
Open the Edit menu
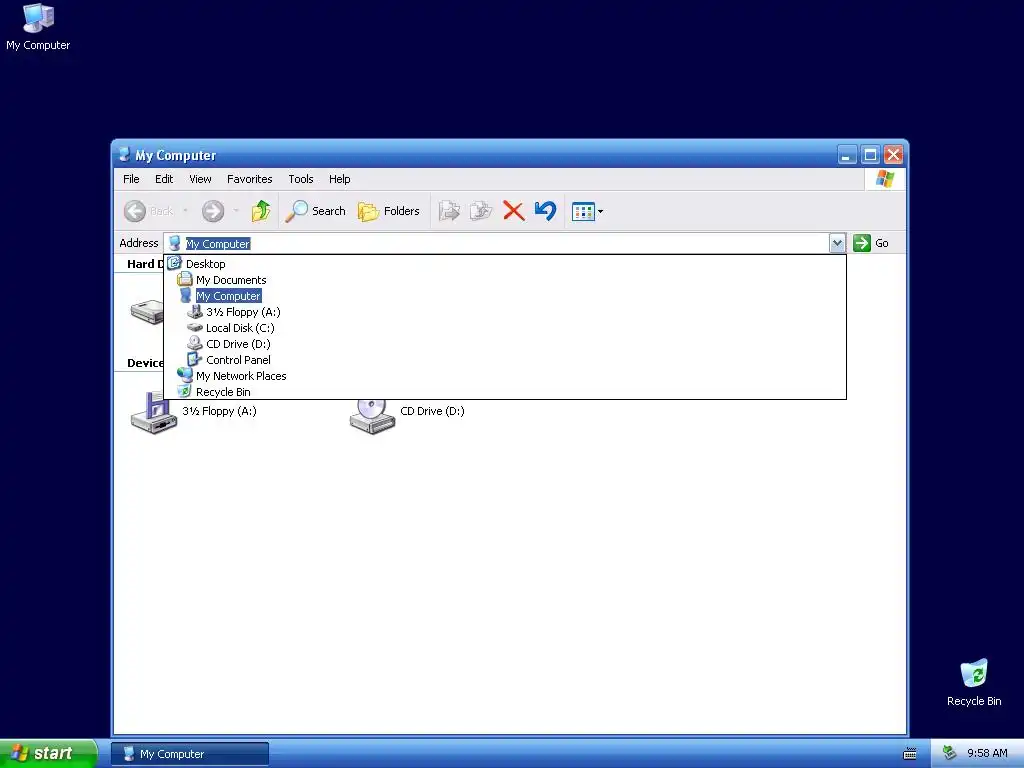point(164,179)
